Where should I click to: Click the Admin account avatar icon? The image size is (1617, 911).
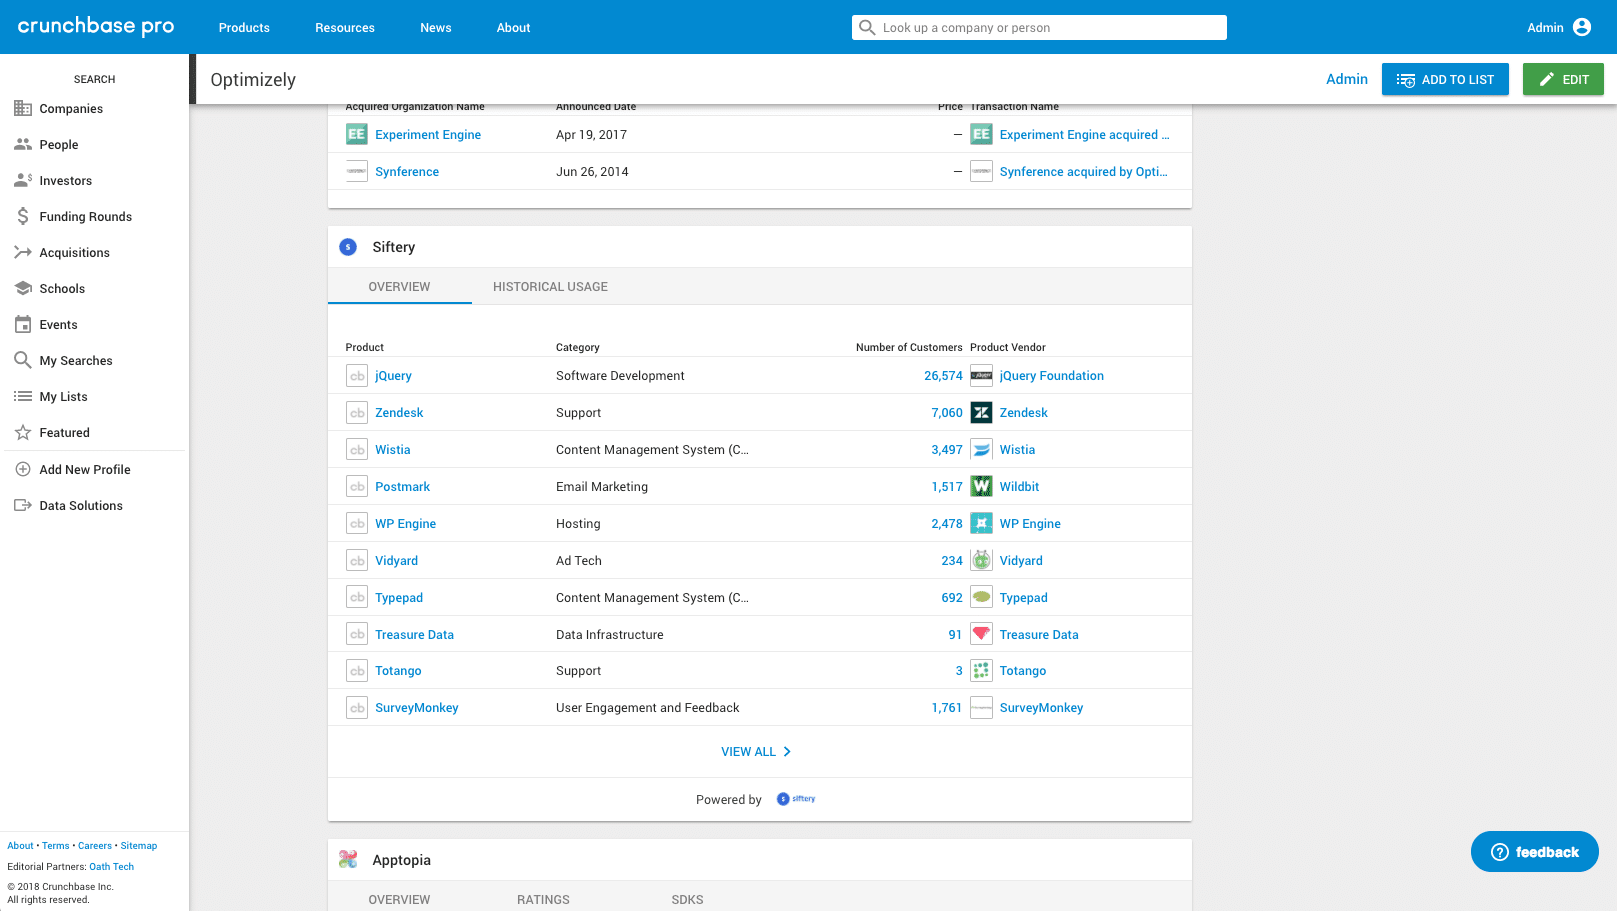tap(1582, 27)
